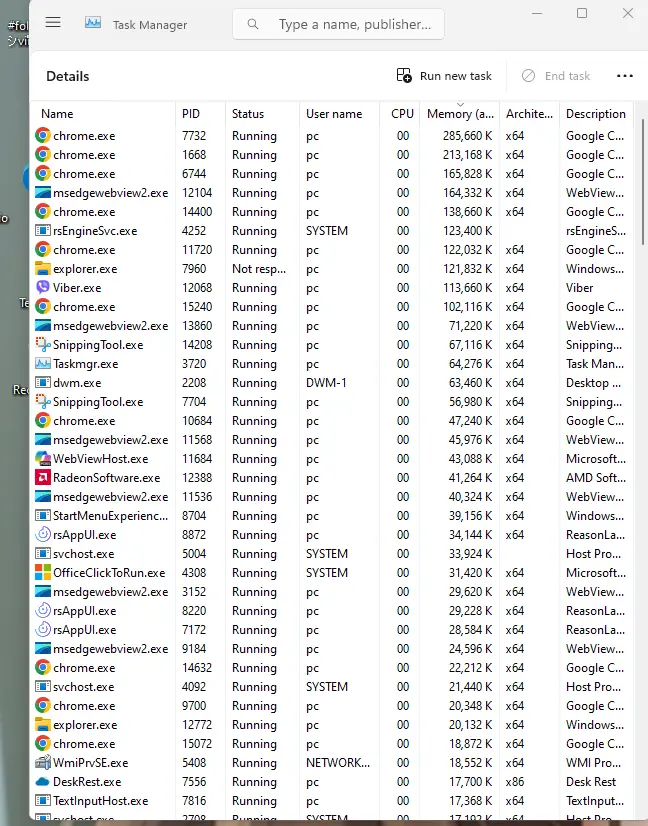Open the three-dot more options menu
The width and height of the screenshot is (648, 826).
tap(625, 76)
